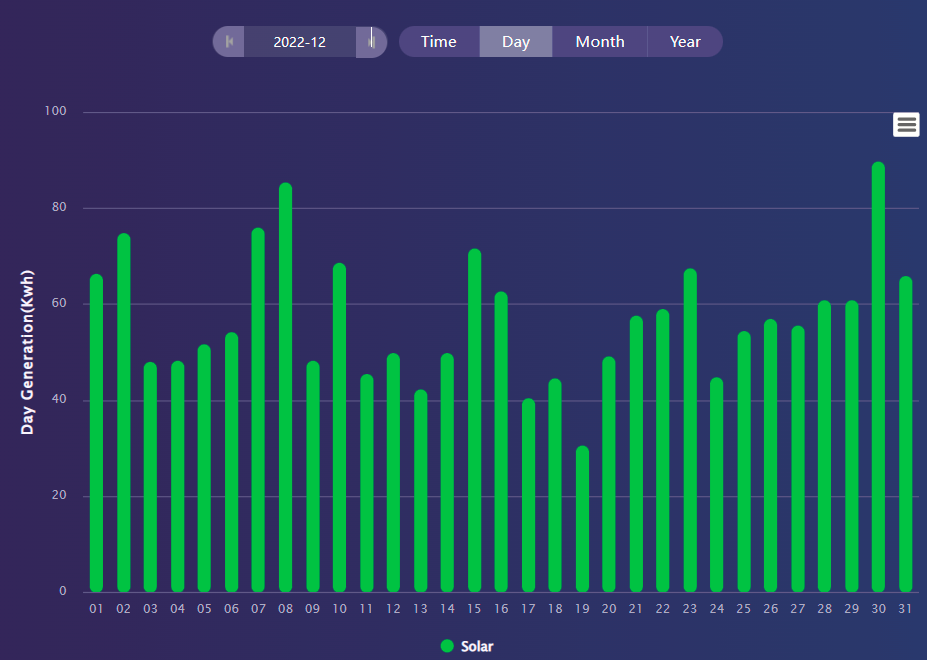Image resolution: width=927 pixels, height=660 pixels.
Task: Switch to the Time view tab
Action: 438,42
